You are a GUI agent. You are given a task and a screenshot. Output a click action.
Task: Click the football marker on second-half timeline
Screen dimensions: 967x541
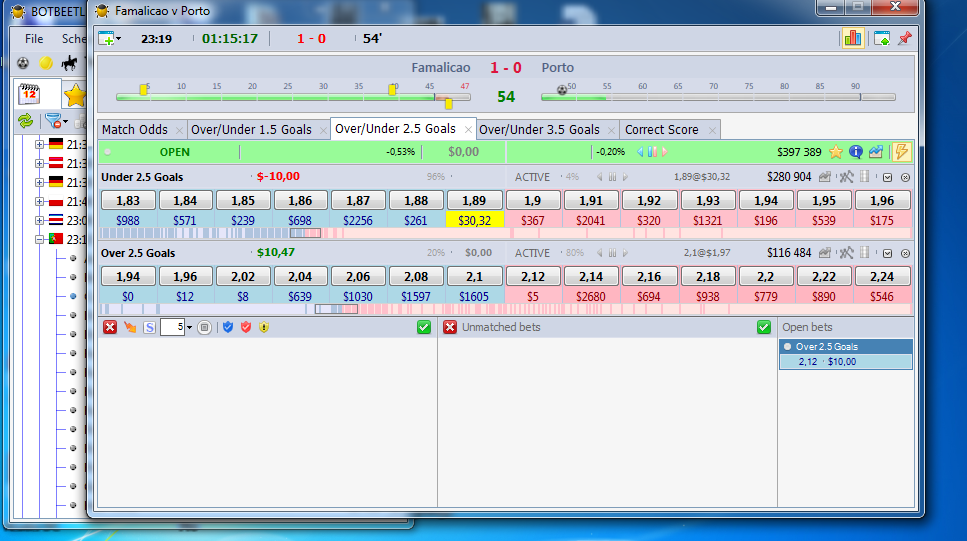(562, 90)
